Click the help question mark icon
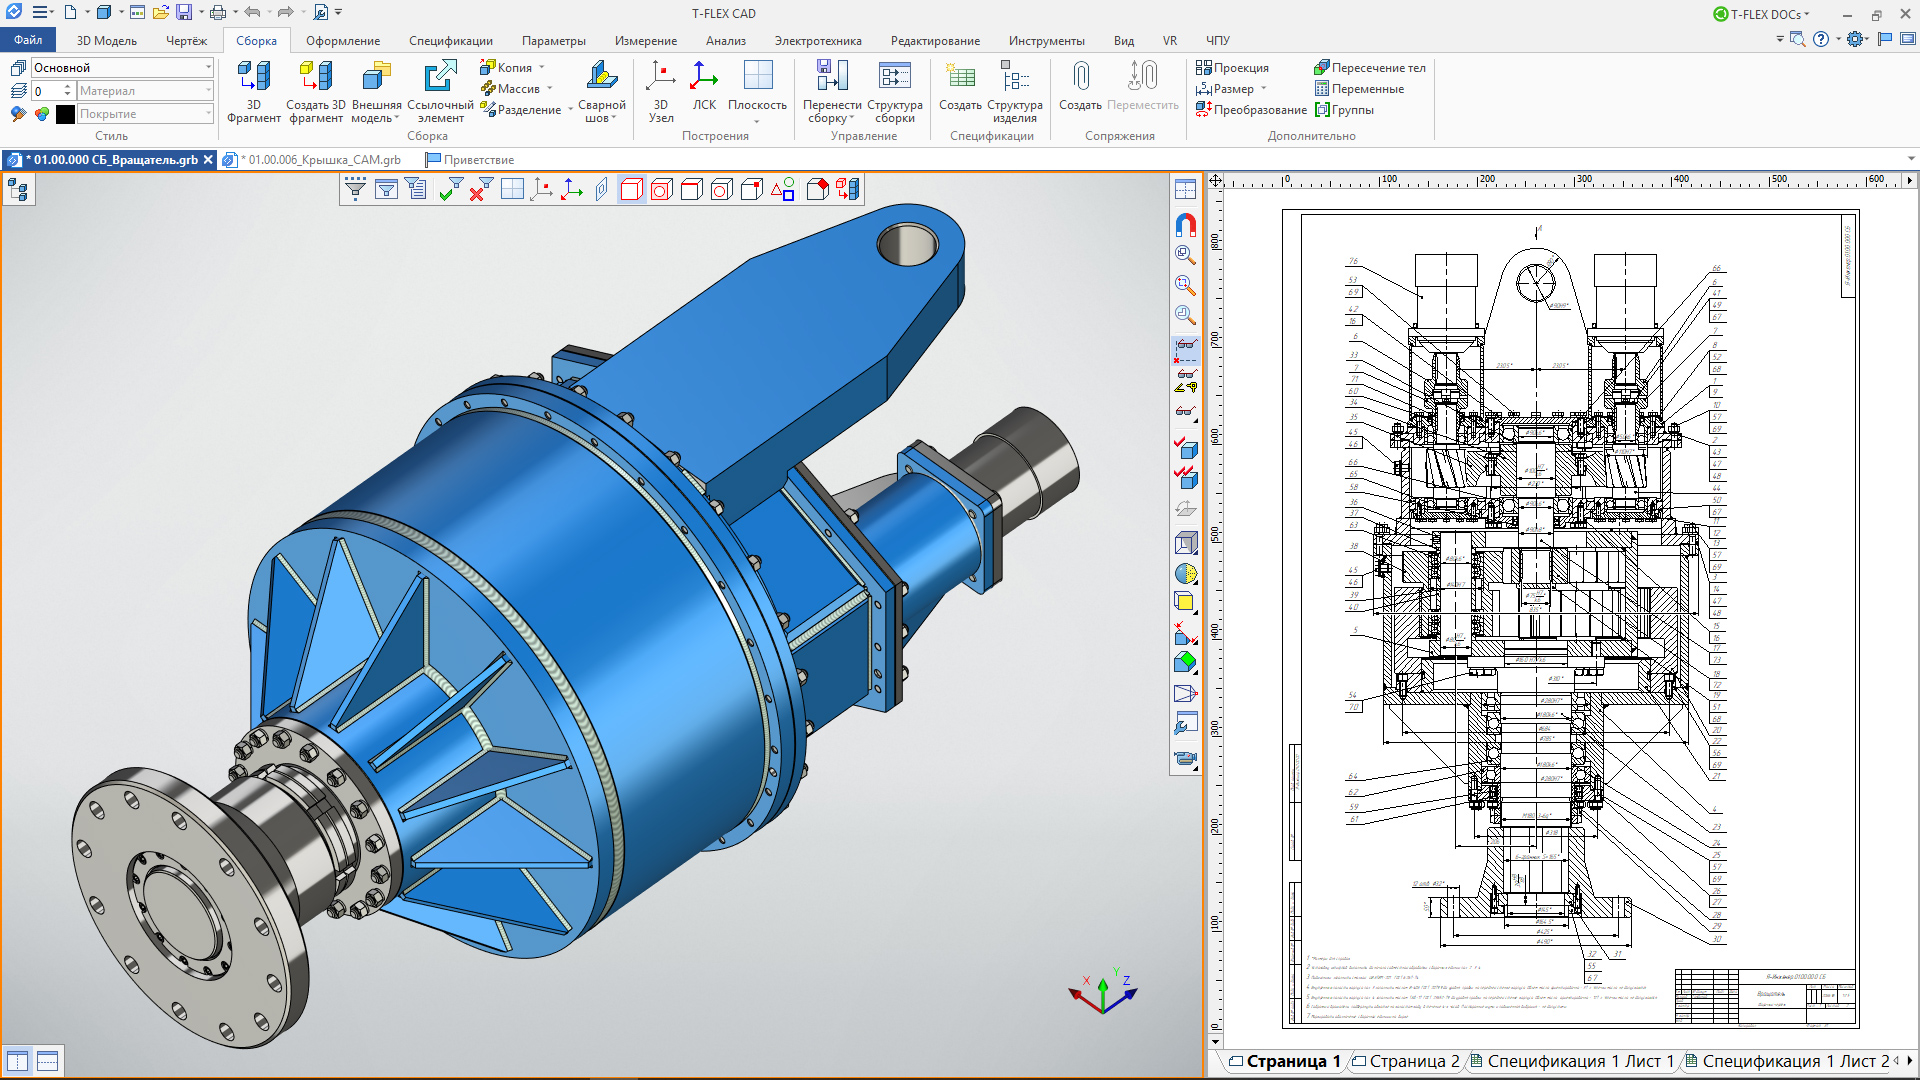The width and height of the screenshot is (1920, 1080). click(1821, 39)
